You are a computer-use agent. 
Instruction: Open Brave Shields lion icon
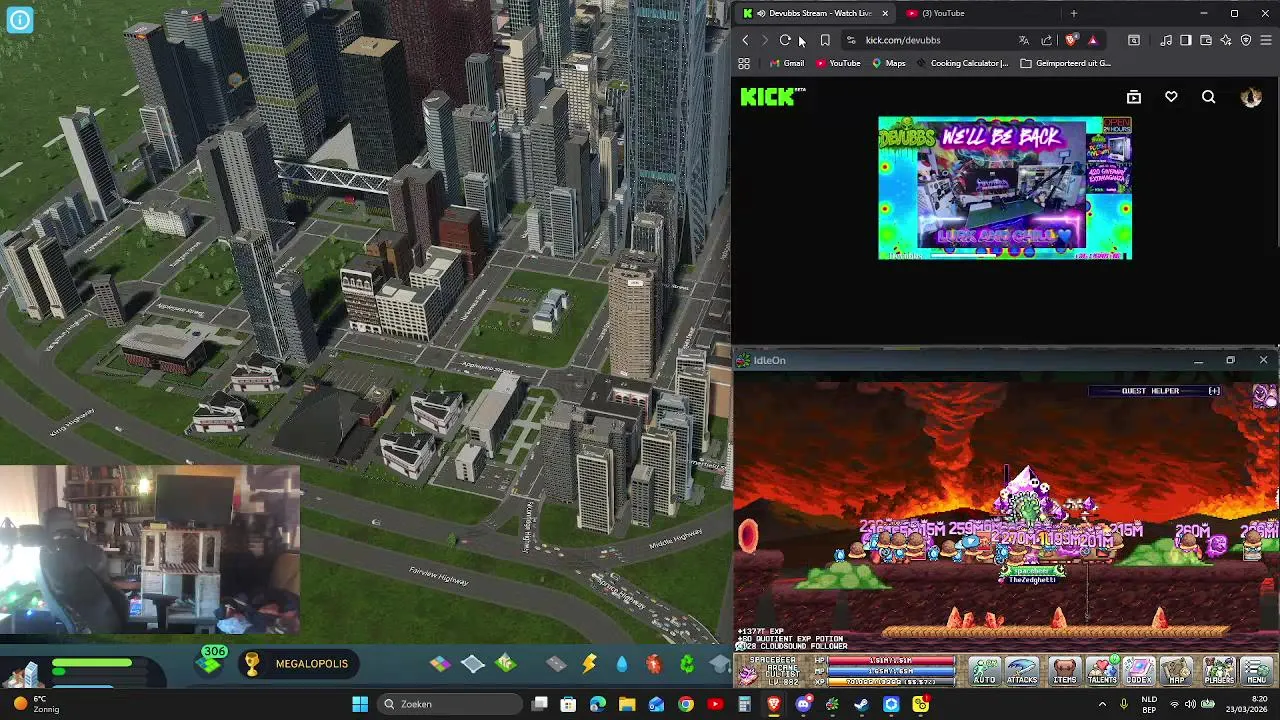[1071, 40]
